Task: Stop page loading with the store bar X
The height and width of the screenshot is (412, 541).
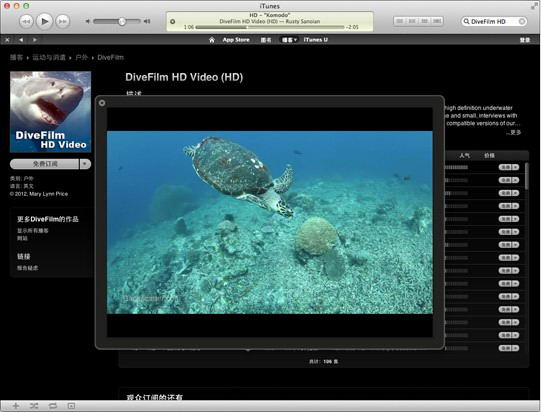Action: point(7,40)
